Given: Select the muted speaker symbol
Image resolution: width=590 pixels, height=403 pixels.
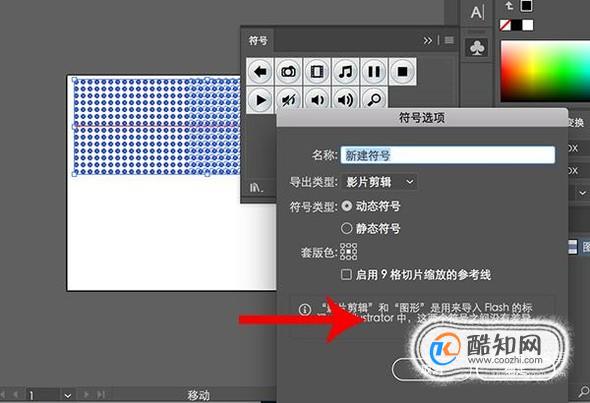Looking at the screenshot, I should pos(289,100).
